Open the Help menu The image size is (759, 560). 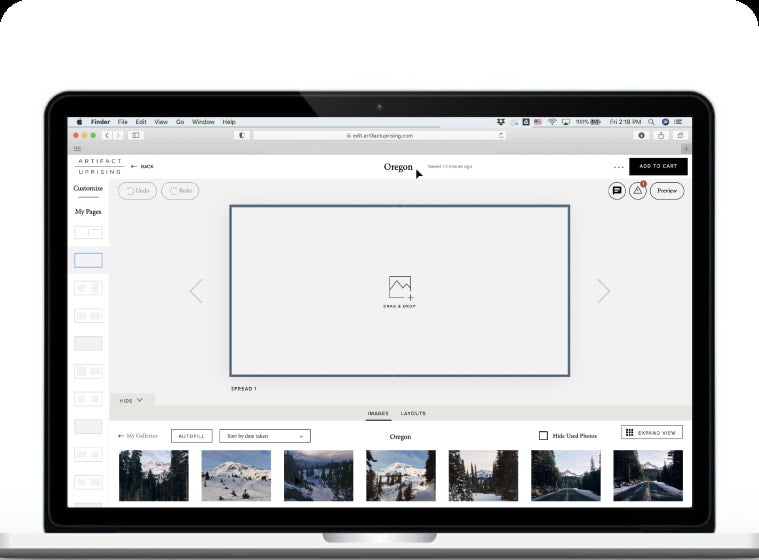[x=229, y=122]
